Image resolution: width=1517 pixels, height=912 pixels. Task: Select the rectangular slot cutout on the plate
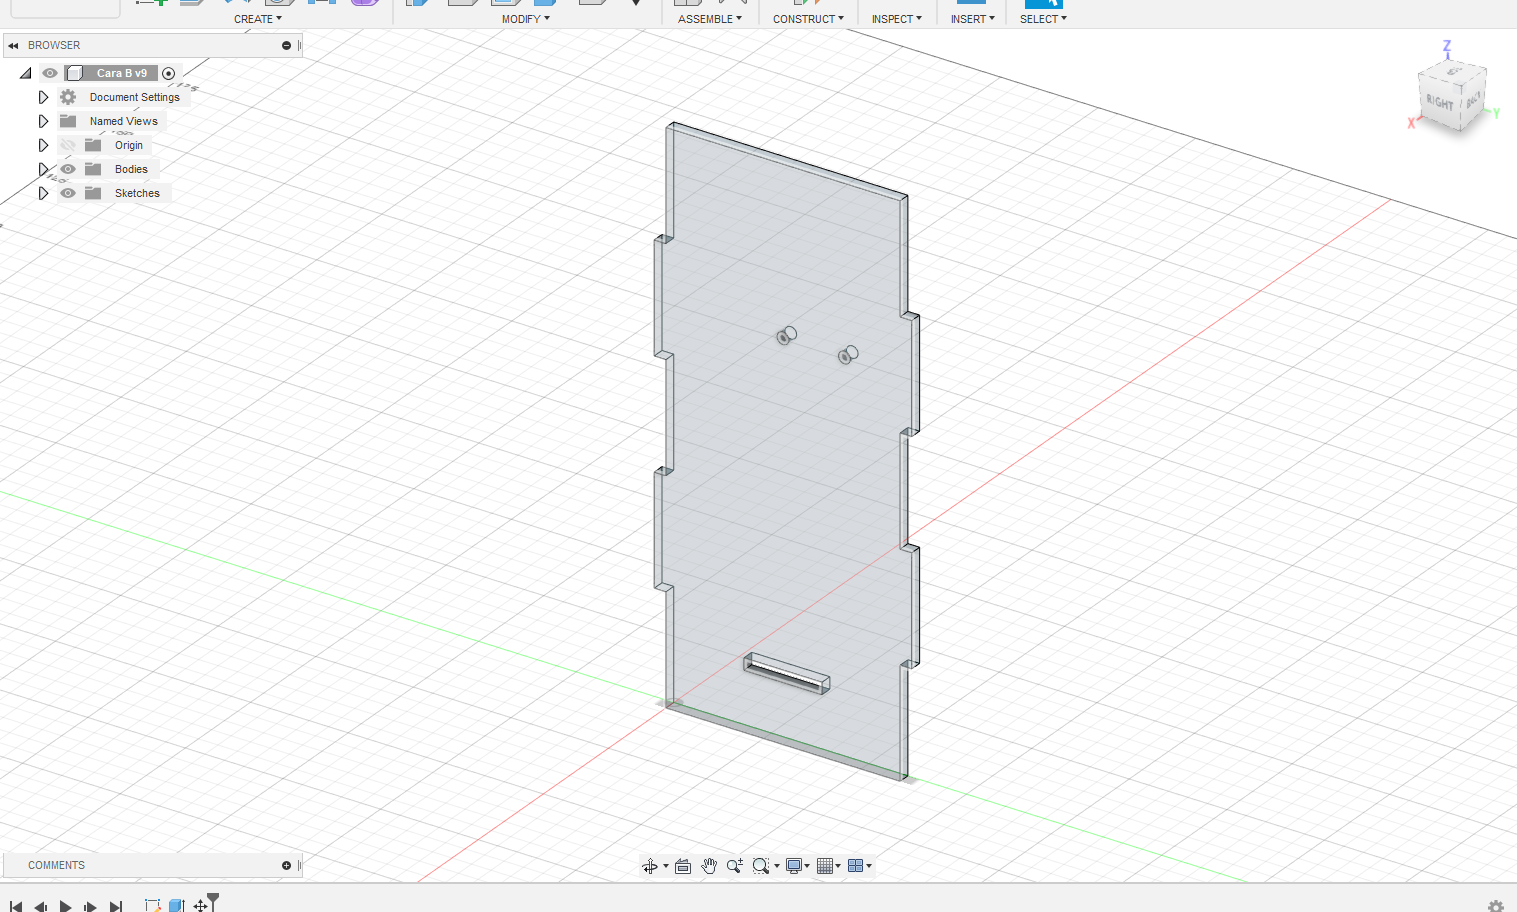pyautogui.click(x=787, y=673)
